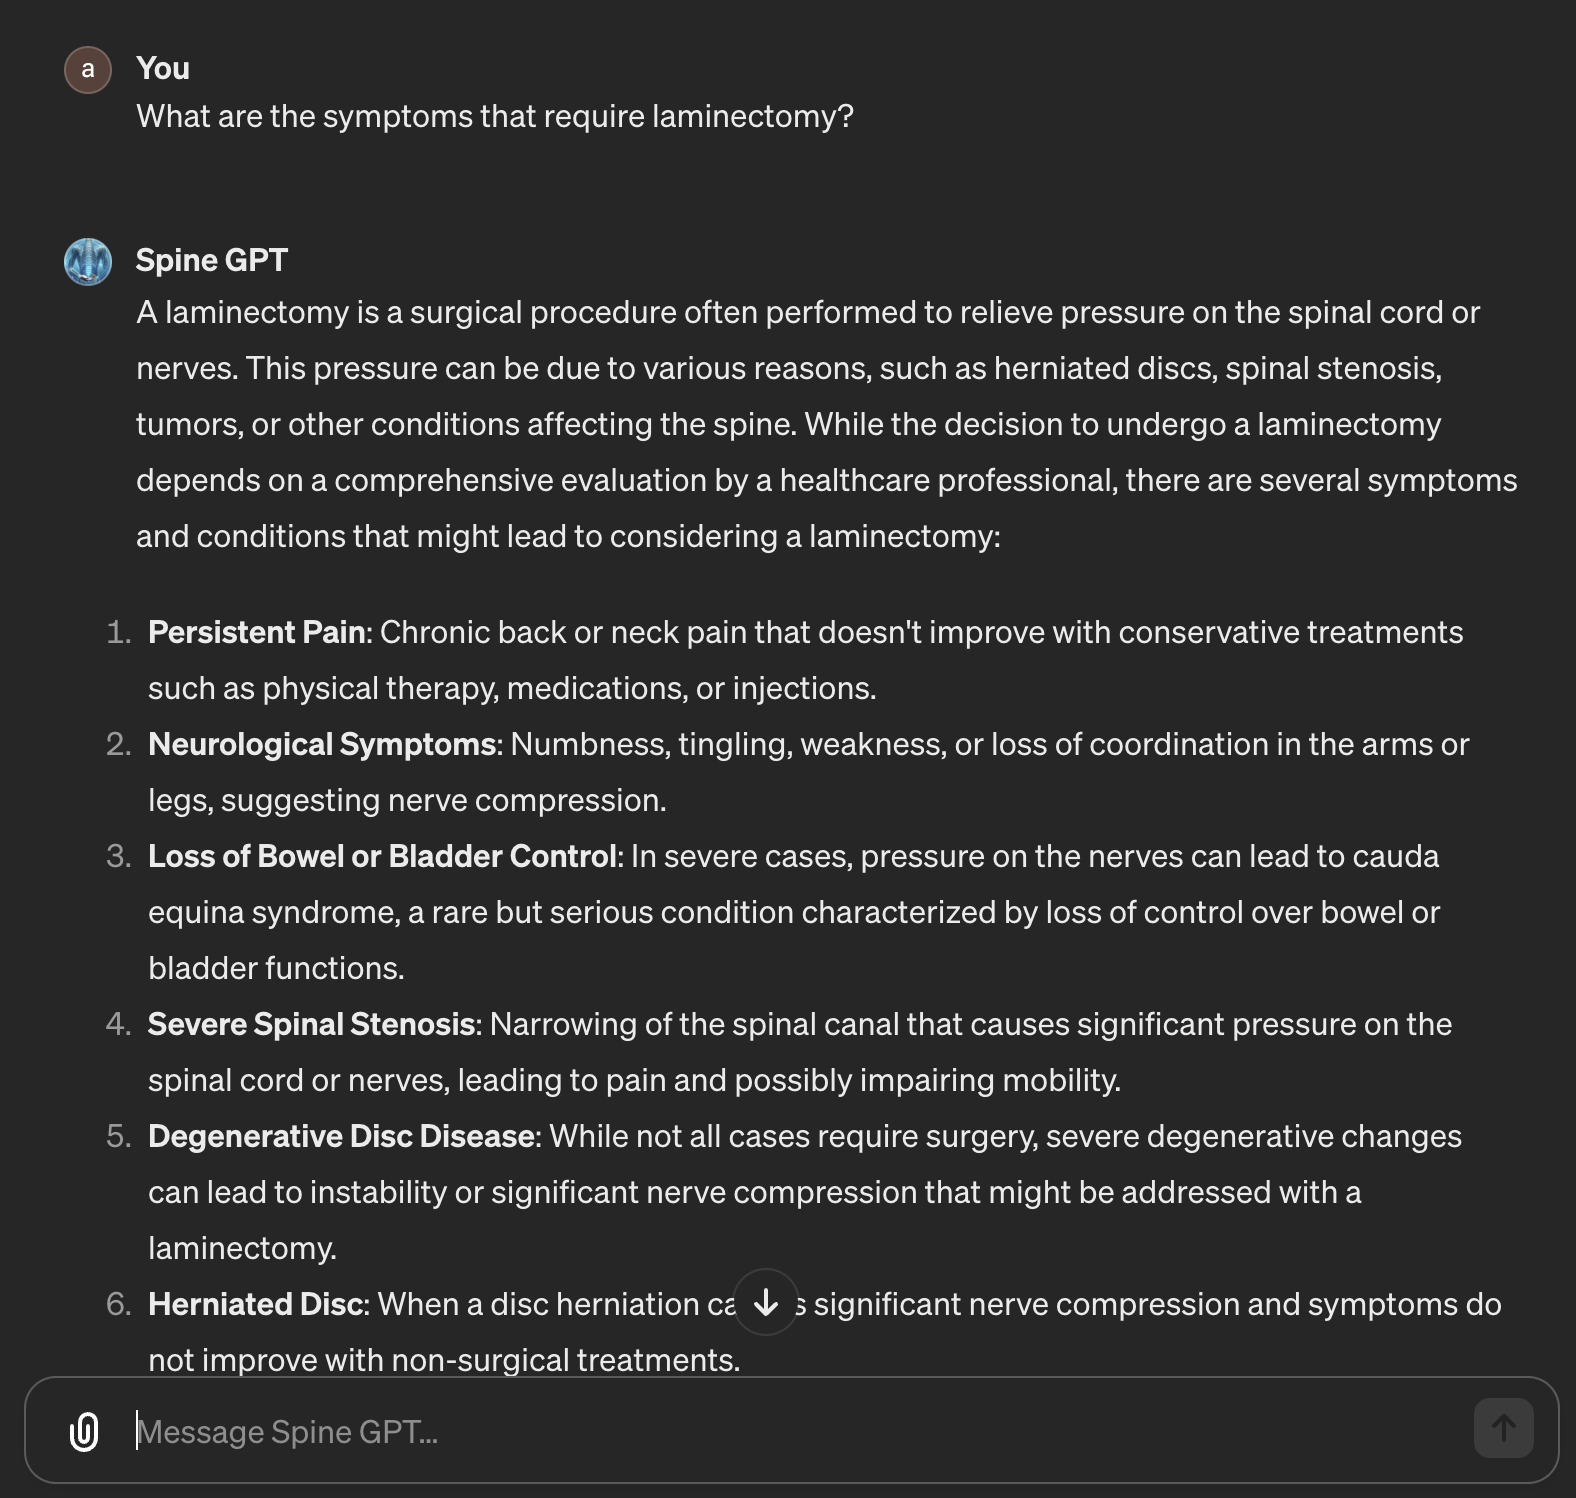Focus the Message Spine GPT input field
Image resolution: width=1576 pixels, height=1498 pixels.
[790, 1431]
